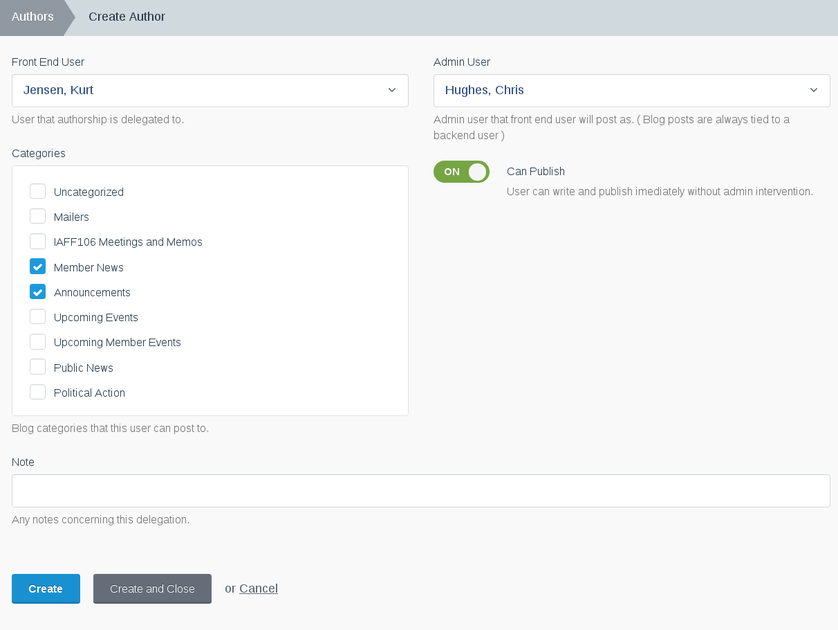This screenshot has height=630, width=838.
Task: Open the Admin User dropdown
Action: (632, 90)
